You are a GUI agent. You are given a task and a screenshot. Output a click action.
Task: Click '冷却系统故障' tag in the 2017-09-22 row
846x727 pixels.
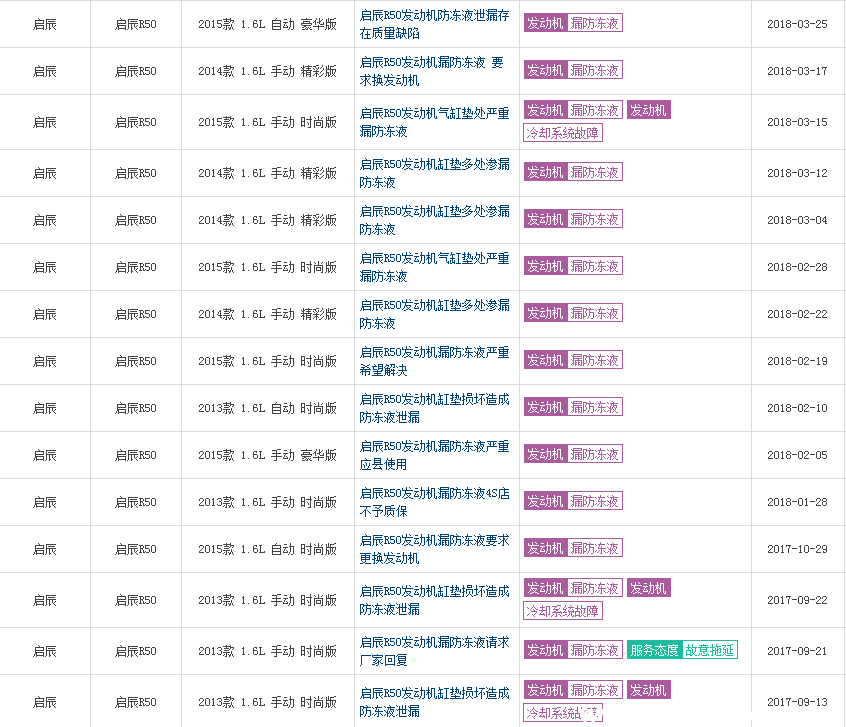point(563,611)
